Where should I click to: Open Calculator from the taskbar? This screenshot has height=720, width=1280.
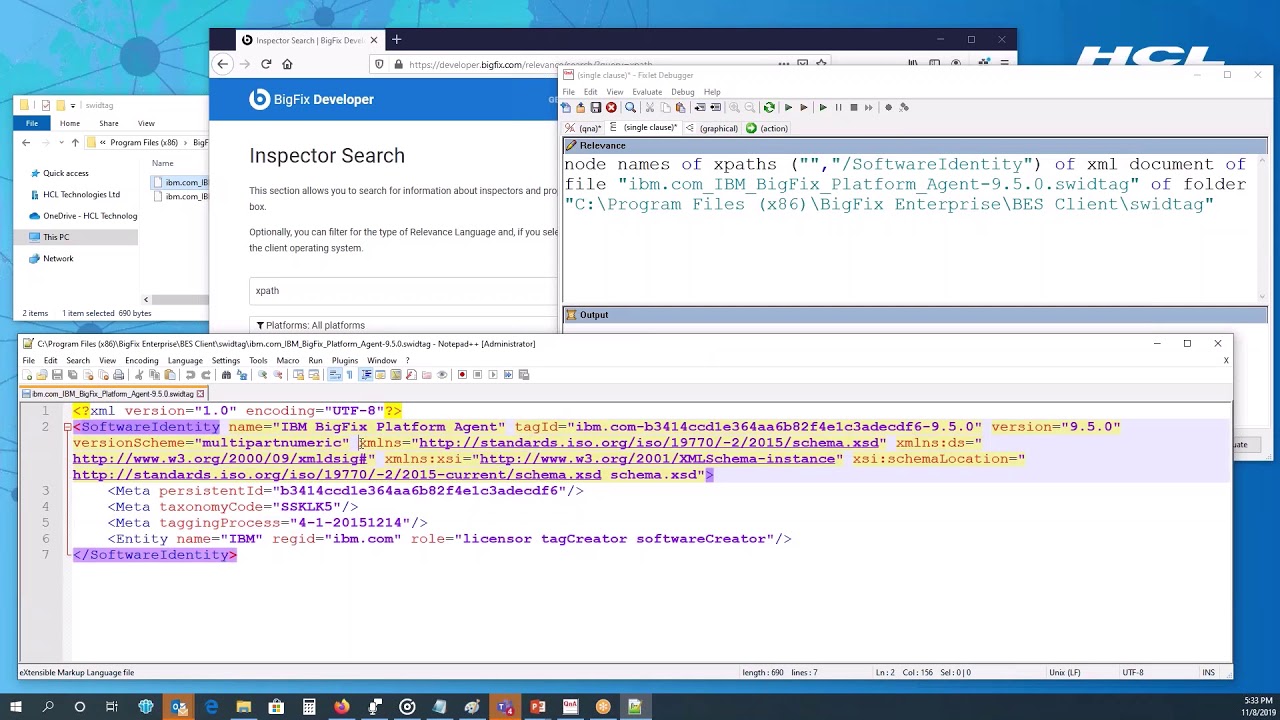309,707
